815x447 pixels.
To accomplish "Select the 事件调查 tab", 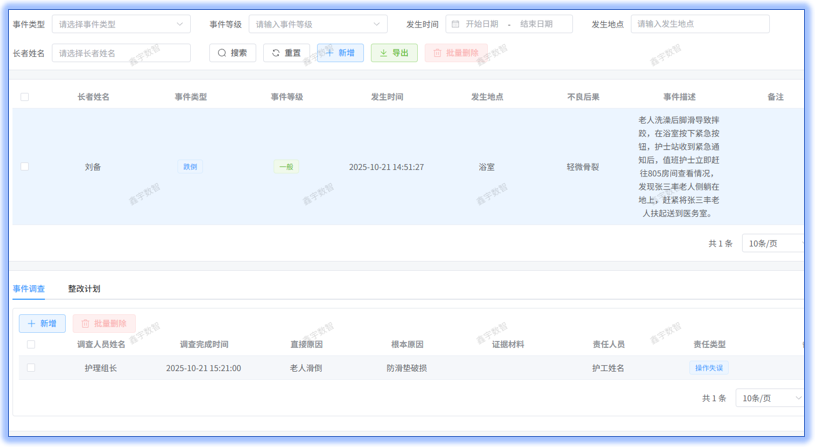I will (x=29, y=289).
